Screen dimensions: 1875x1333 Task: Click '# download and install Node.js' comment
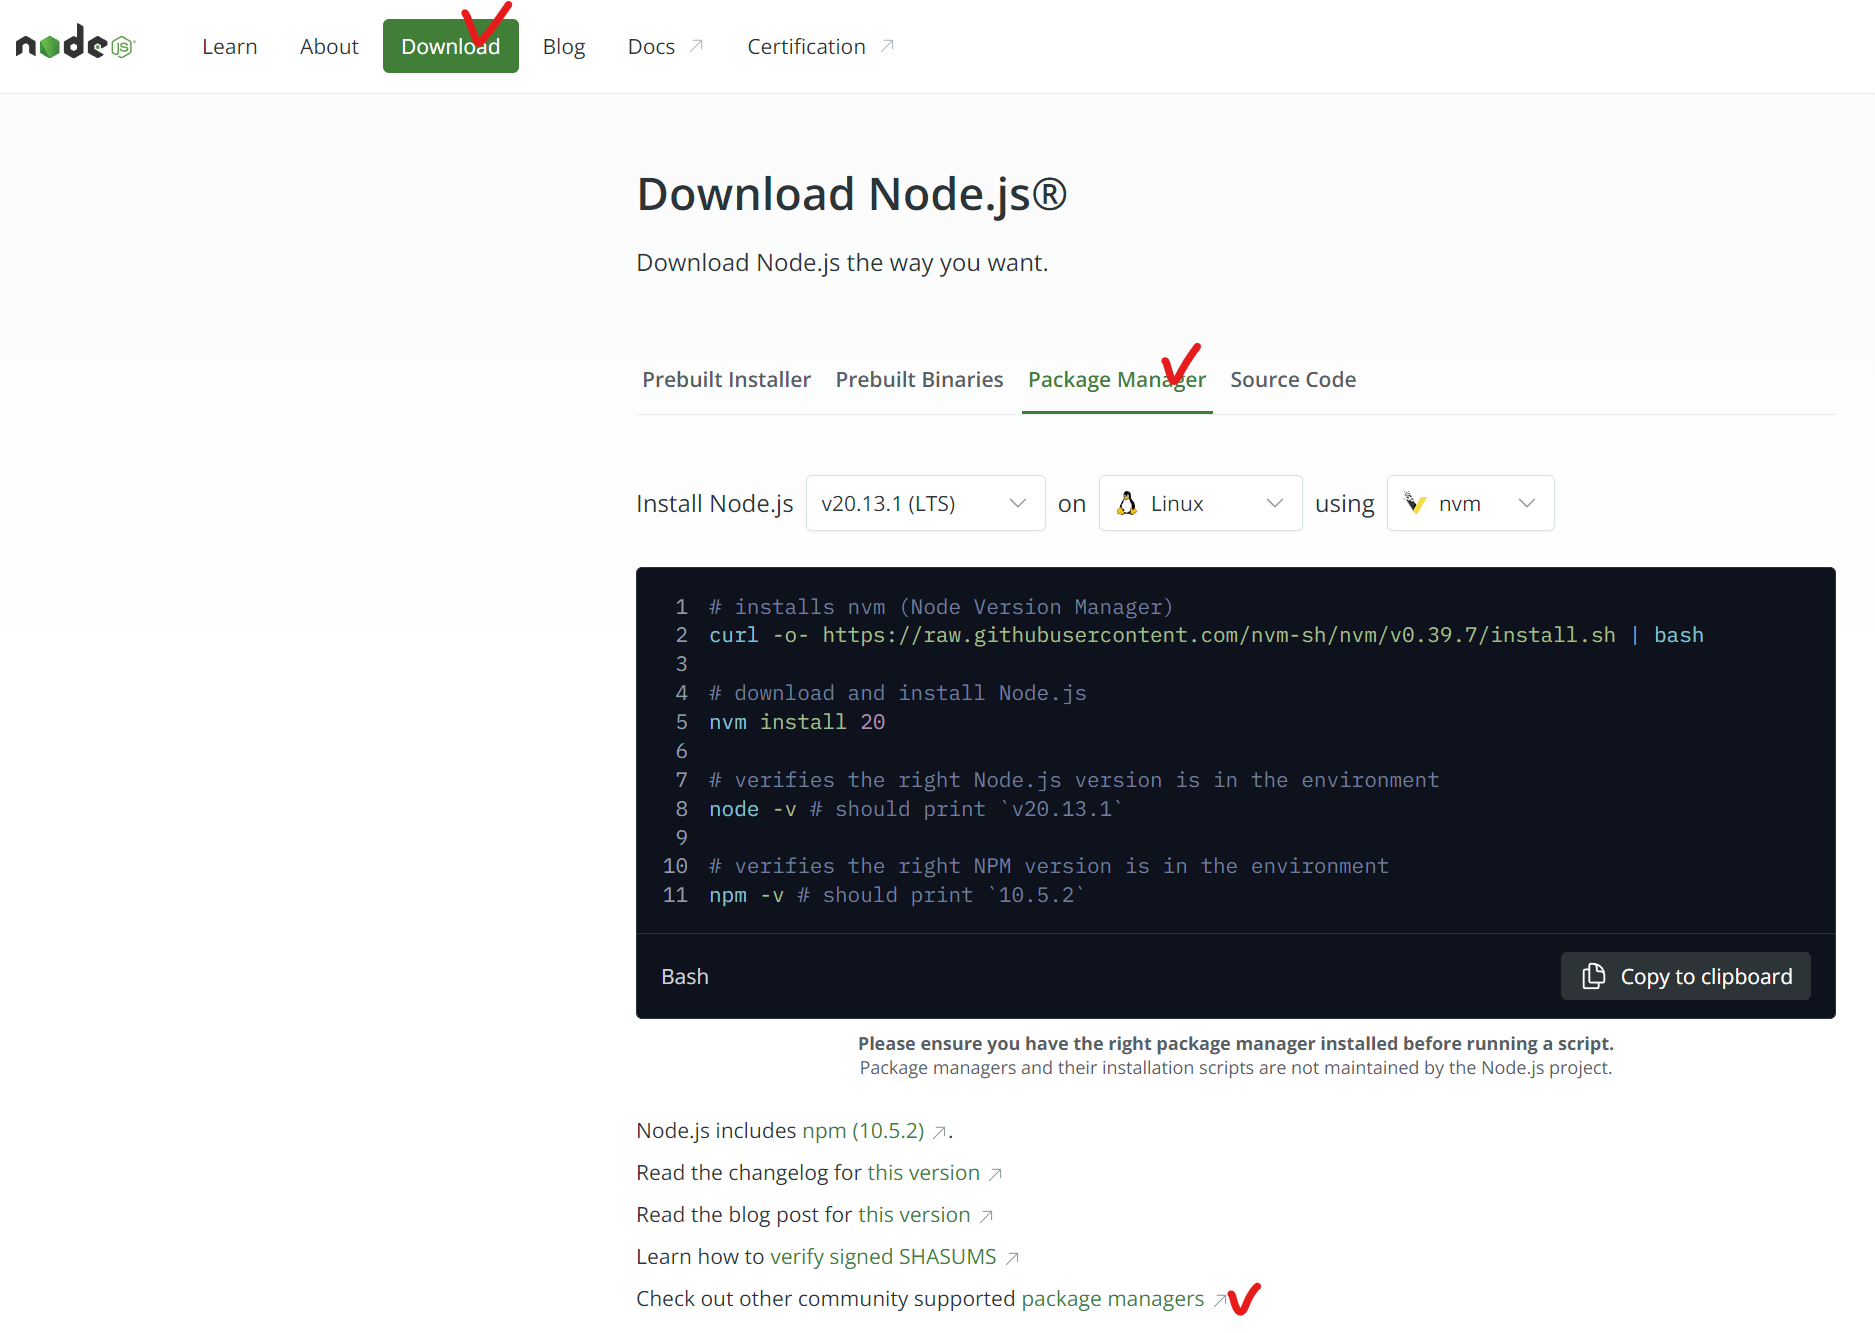click(898, 693)
